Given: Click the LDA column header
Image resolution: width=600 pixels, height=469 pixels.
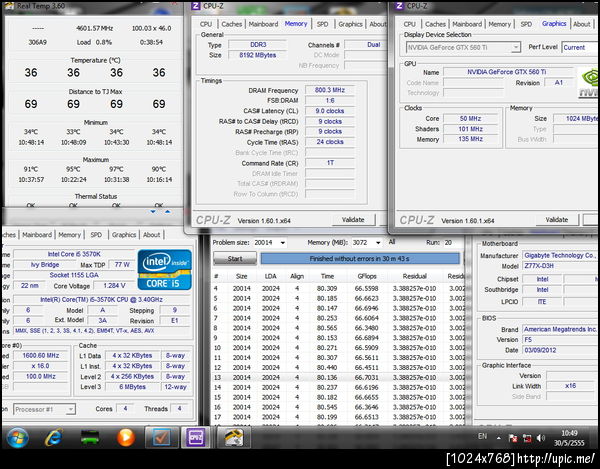Looking at the screenshot, I should tap(271, 276).
